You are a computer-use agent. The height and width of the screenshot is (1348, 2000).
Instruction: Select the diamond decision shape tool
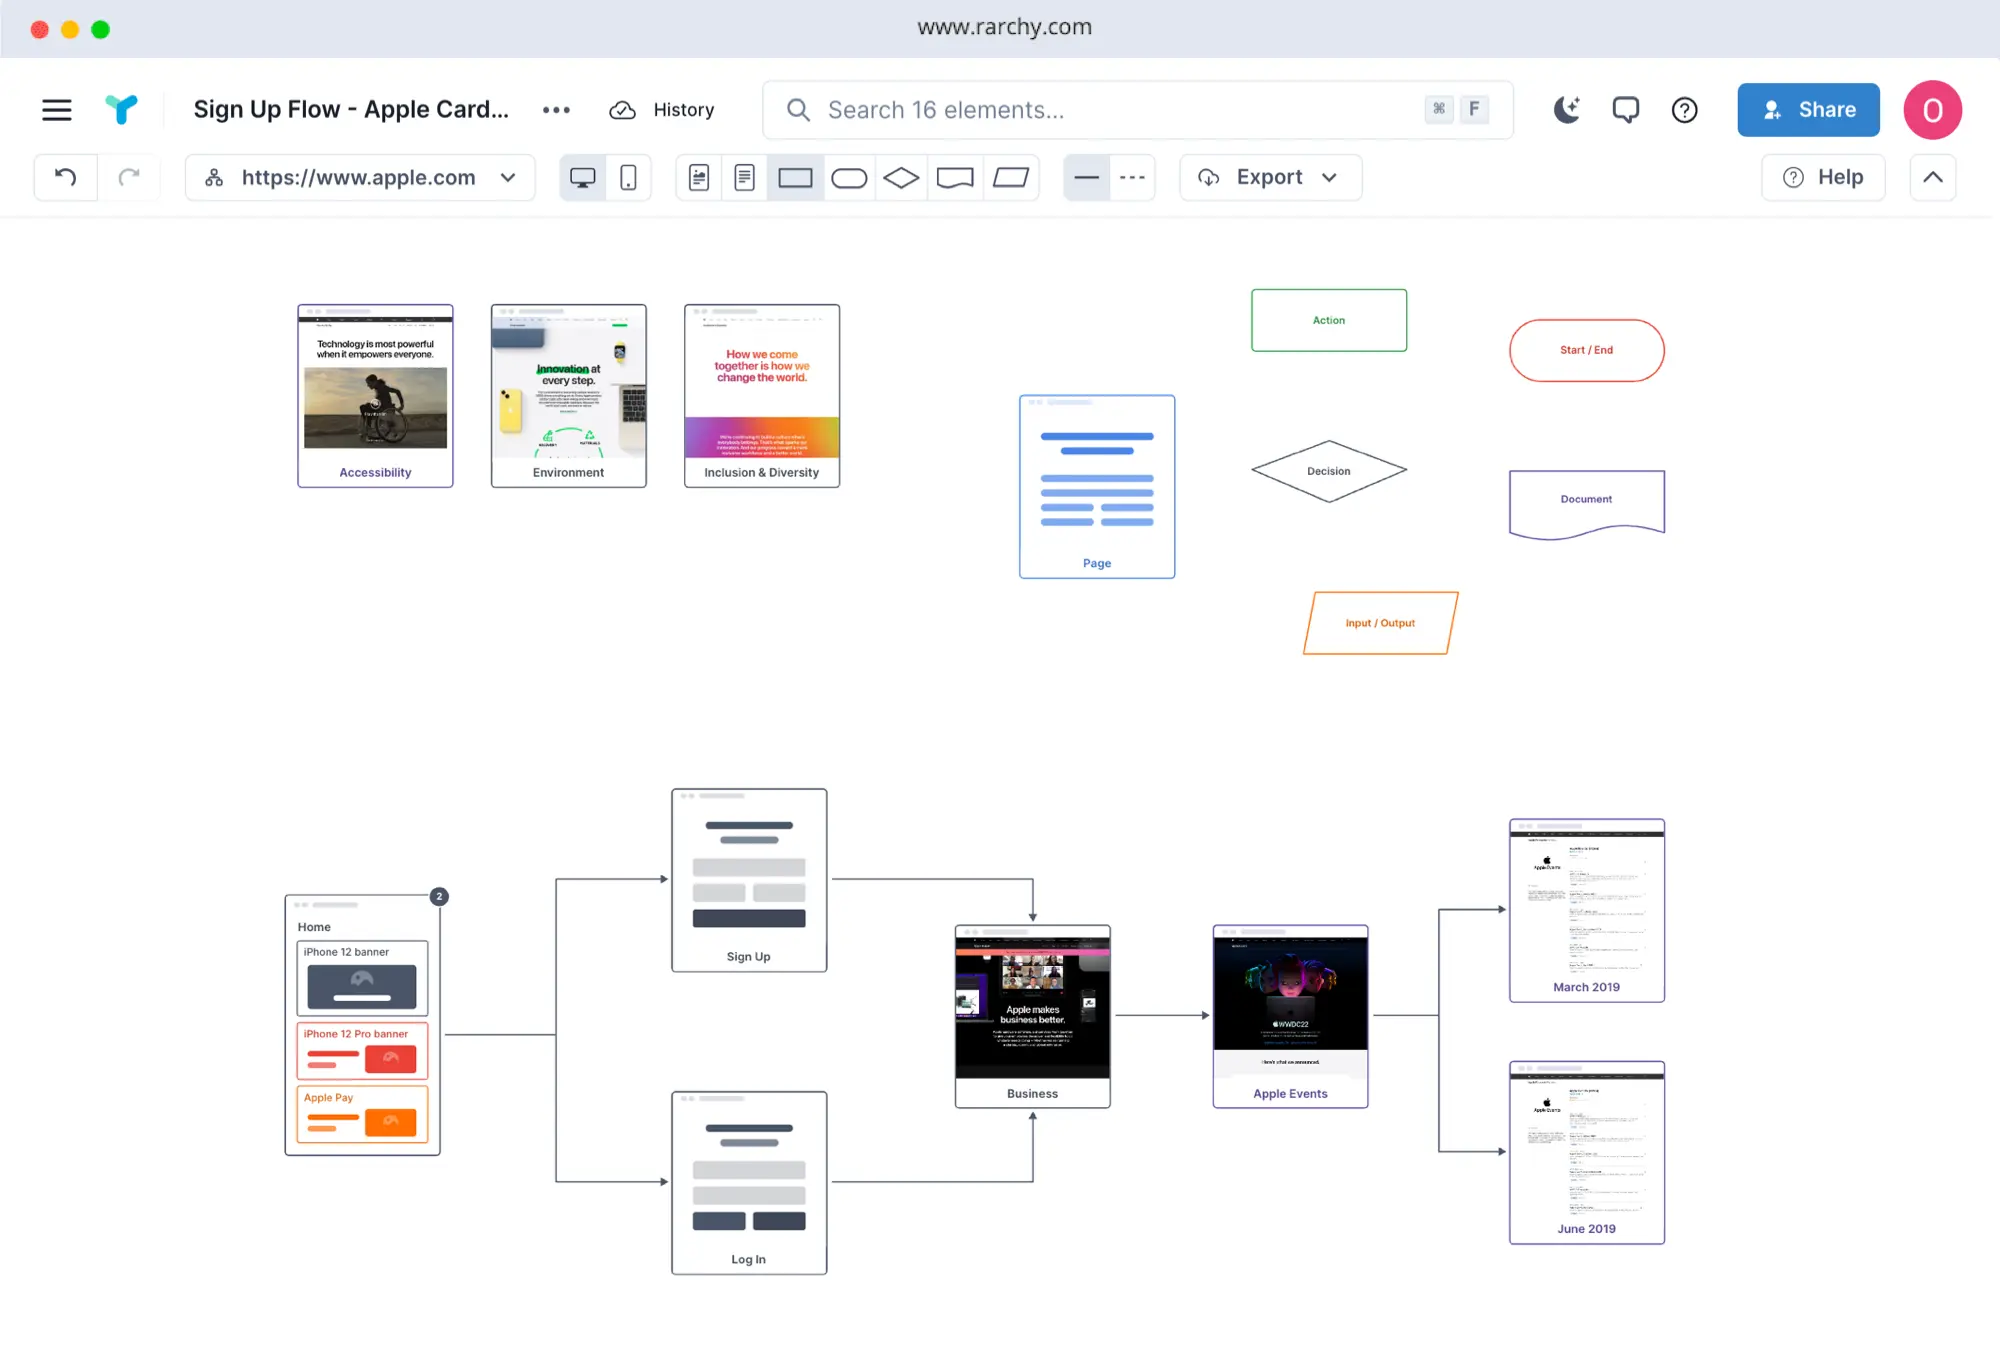[x=901, y=177]
